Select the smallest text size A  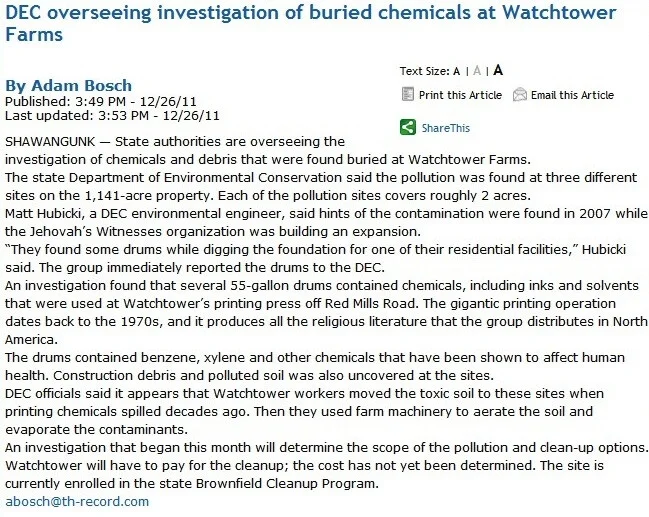457,71
